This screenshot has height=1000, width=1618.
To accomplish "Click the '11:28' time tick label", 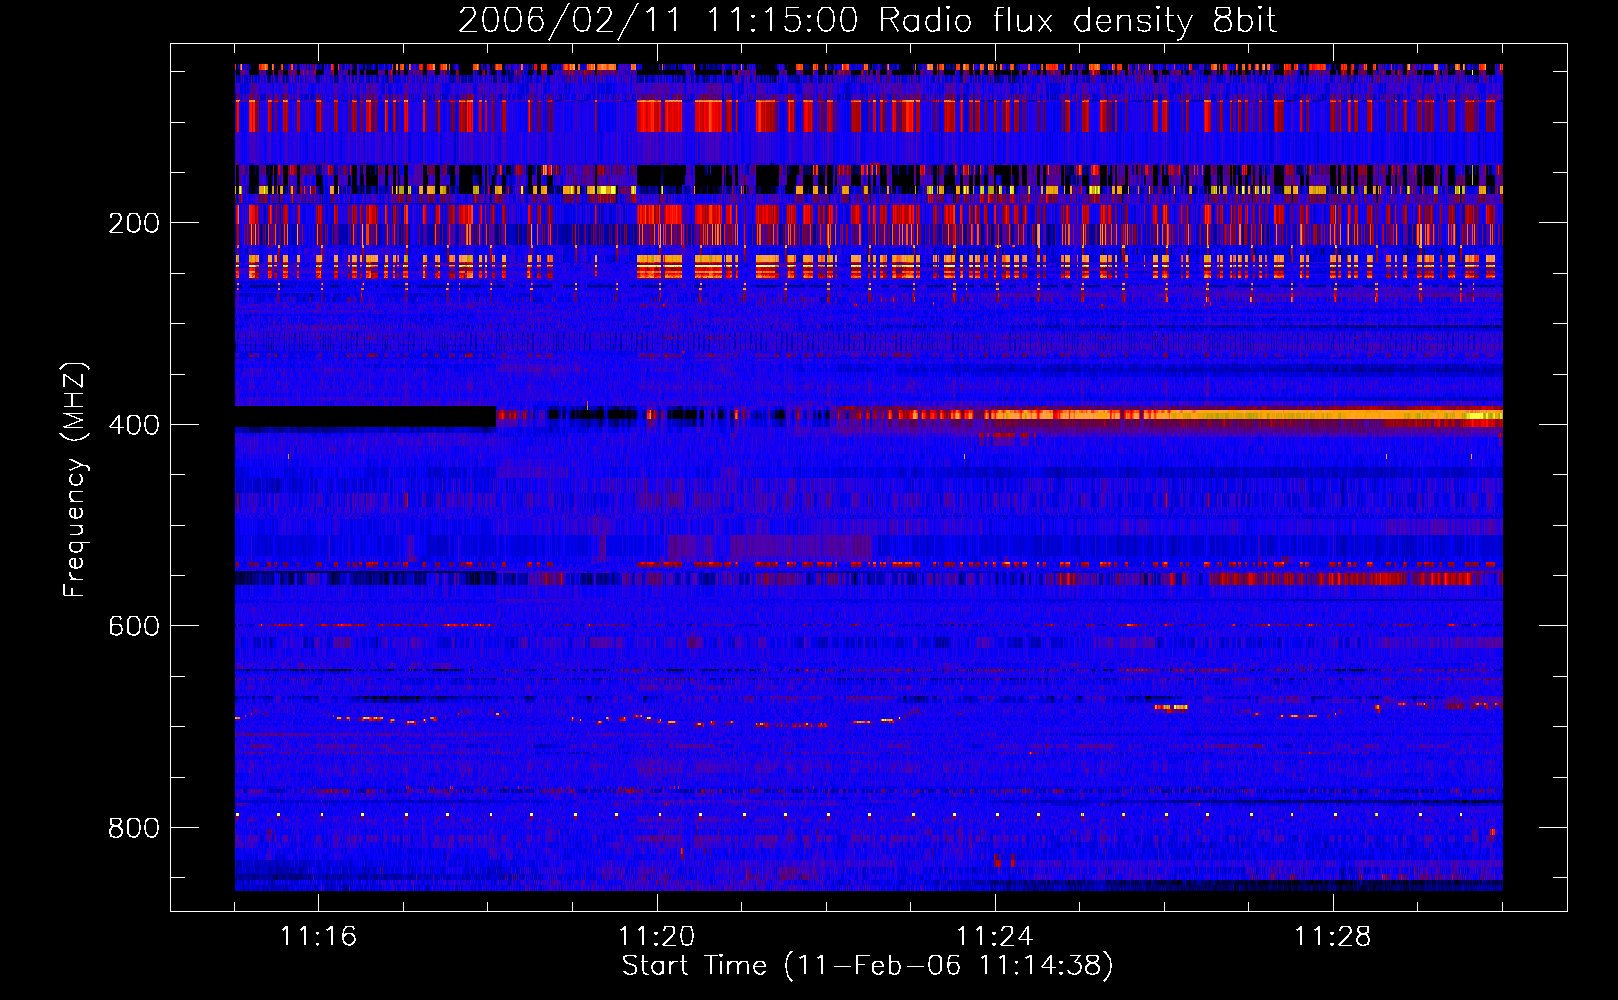I will (x=1332, y=936).
